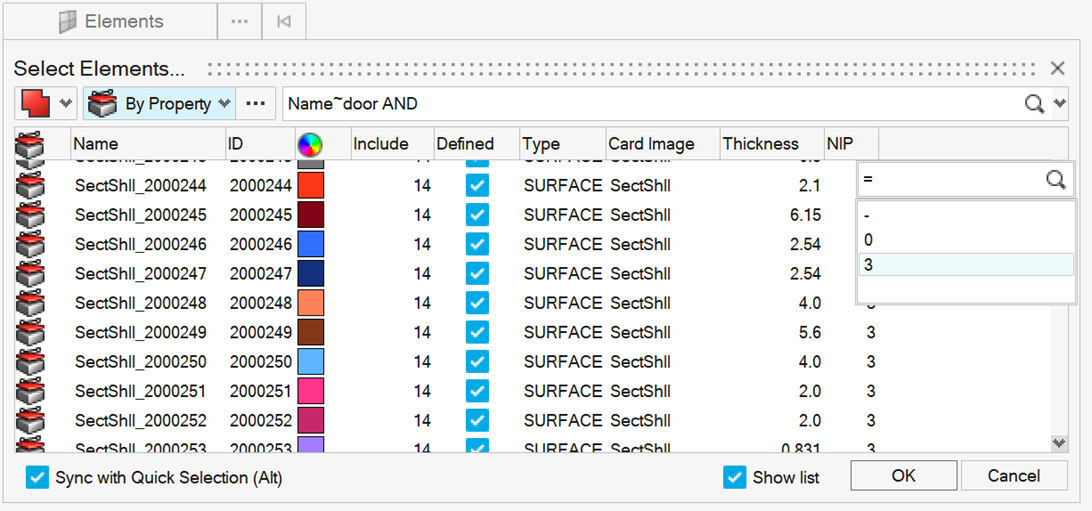Switch to the Elements tab
This screenshot has height=511, width=1092.
110,21
